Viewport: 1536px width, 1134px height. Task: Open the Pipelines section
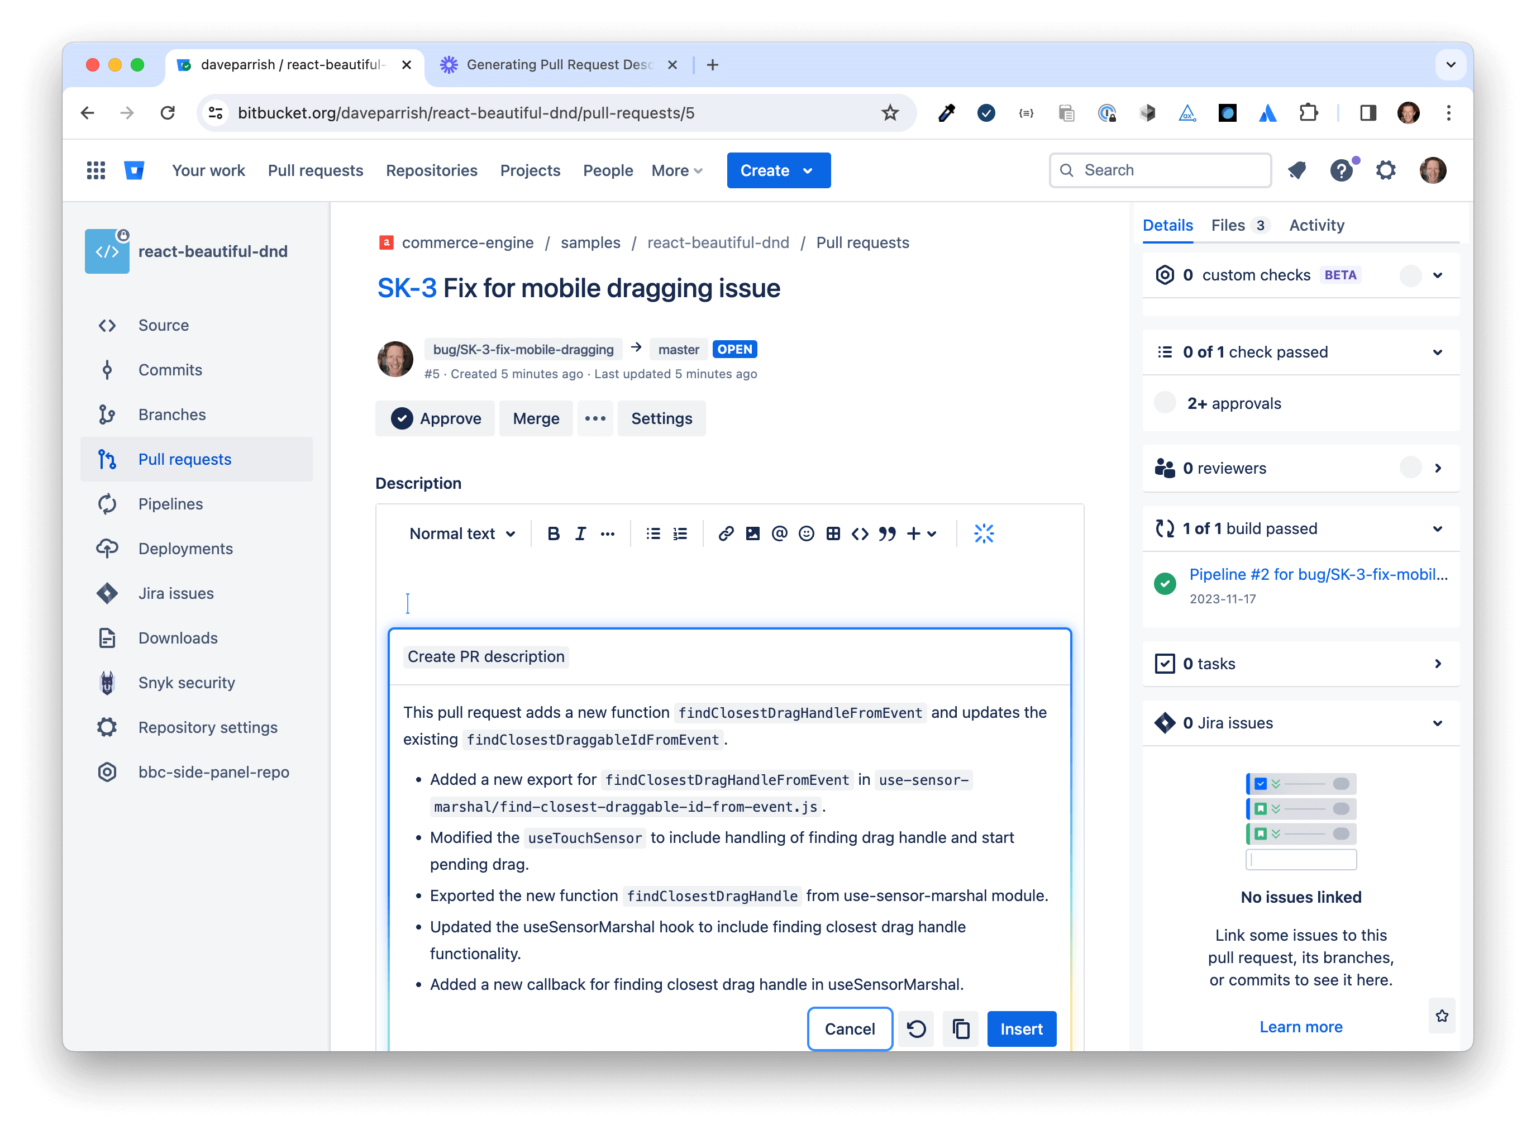click(x=169, y=503)
